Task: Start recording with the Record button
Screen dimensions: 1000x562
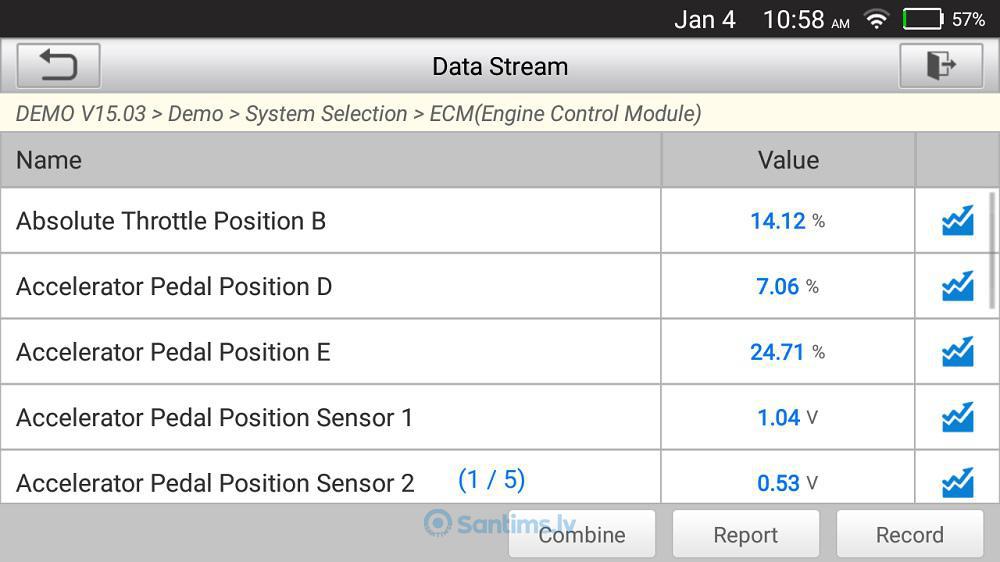Action: click(x=909, y=534)
